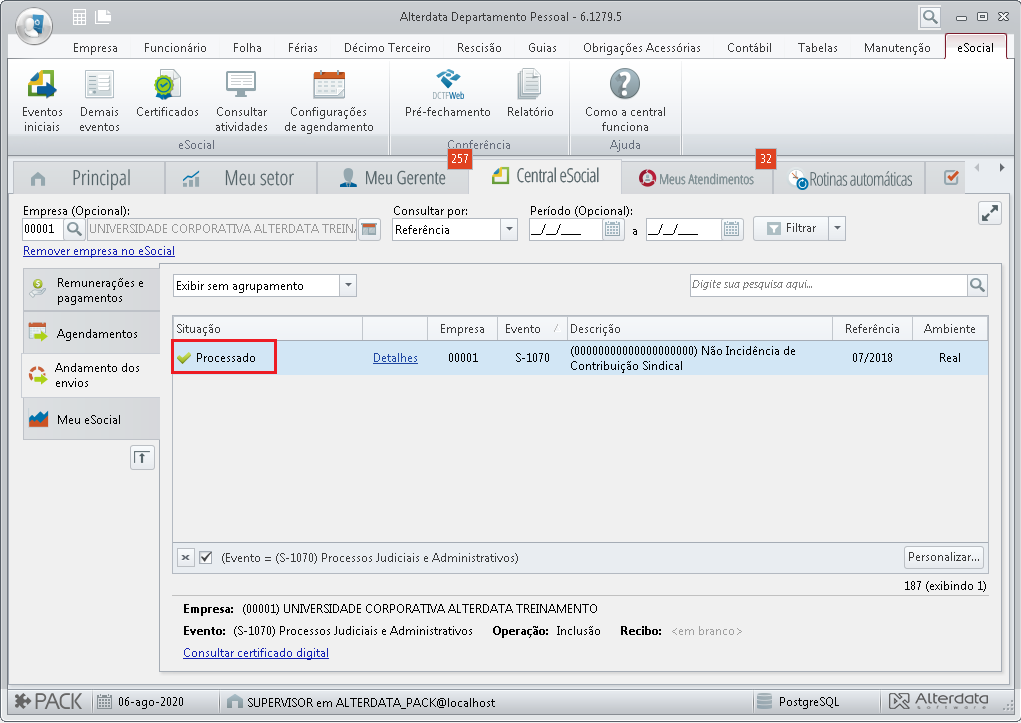This screenshot has width=1021, height=723.
Task: Click the Empresa code field 00001
Action: click(43, 229)
